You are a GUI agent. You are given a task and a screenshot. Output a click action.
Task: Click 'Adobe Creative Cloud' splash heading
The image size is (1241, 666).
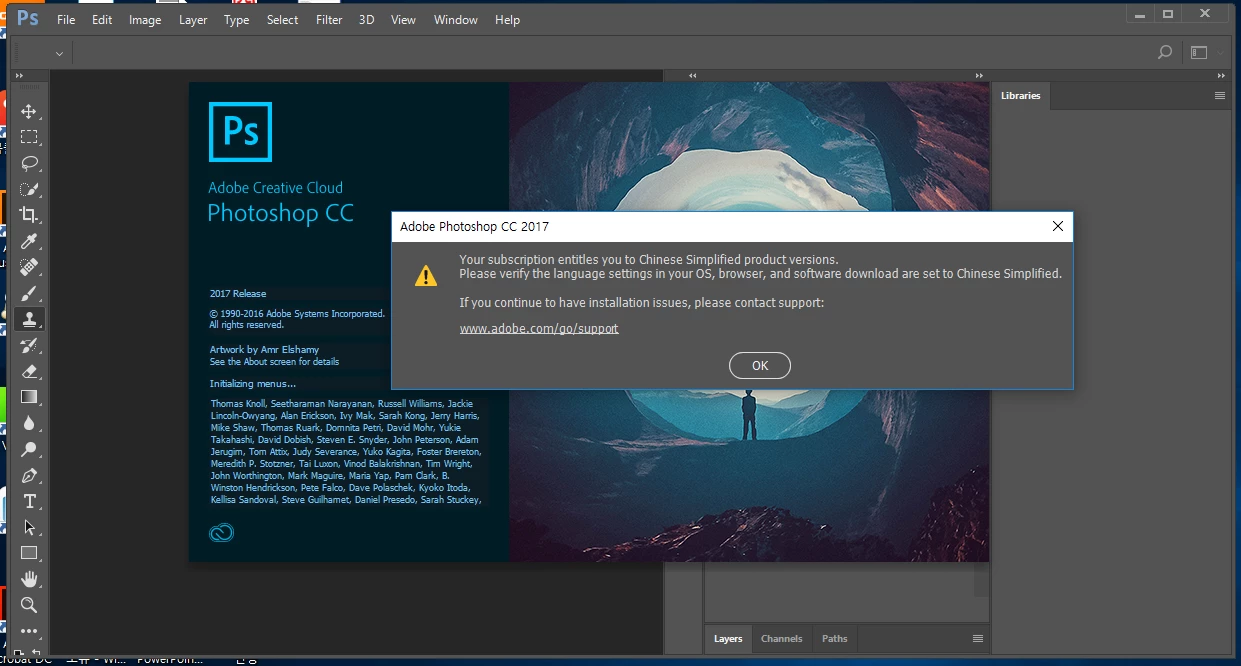tap(275, 188)
